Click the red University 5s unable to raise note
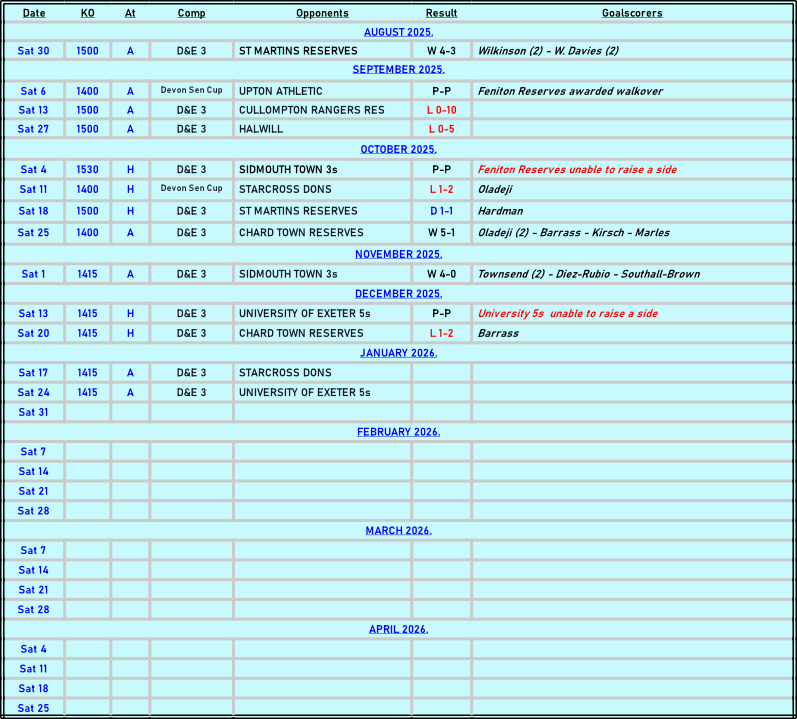 pos(567,314)
